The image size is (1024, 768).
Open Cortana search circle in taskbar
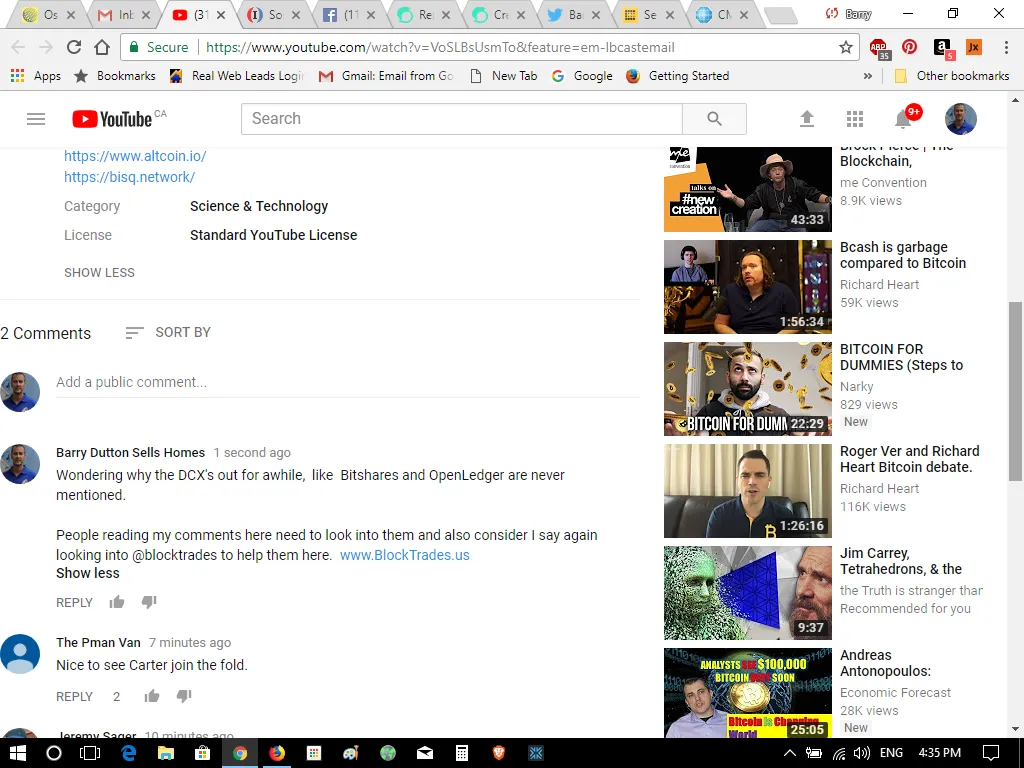54,754
